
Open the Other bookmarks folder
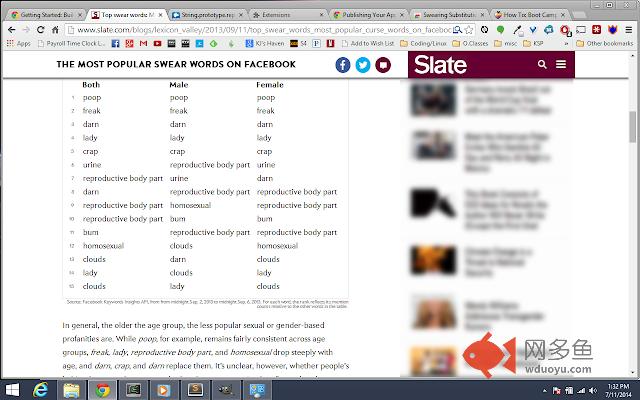(604, 43)
